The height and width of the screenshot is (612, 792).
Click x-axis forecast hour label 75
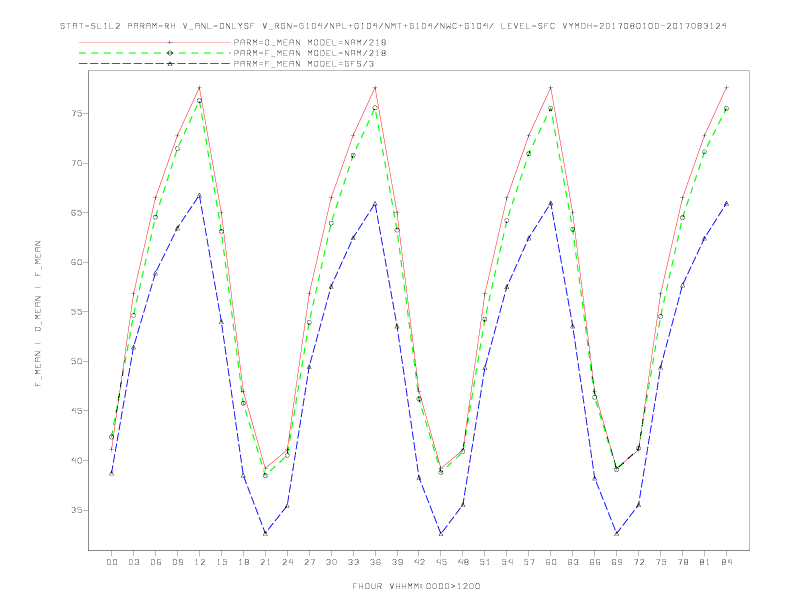661,562
